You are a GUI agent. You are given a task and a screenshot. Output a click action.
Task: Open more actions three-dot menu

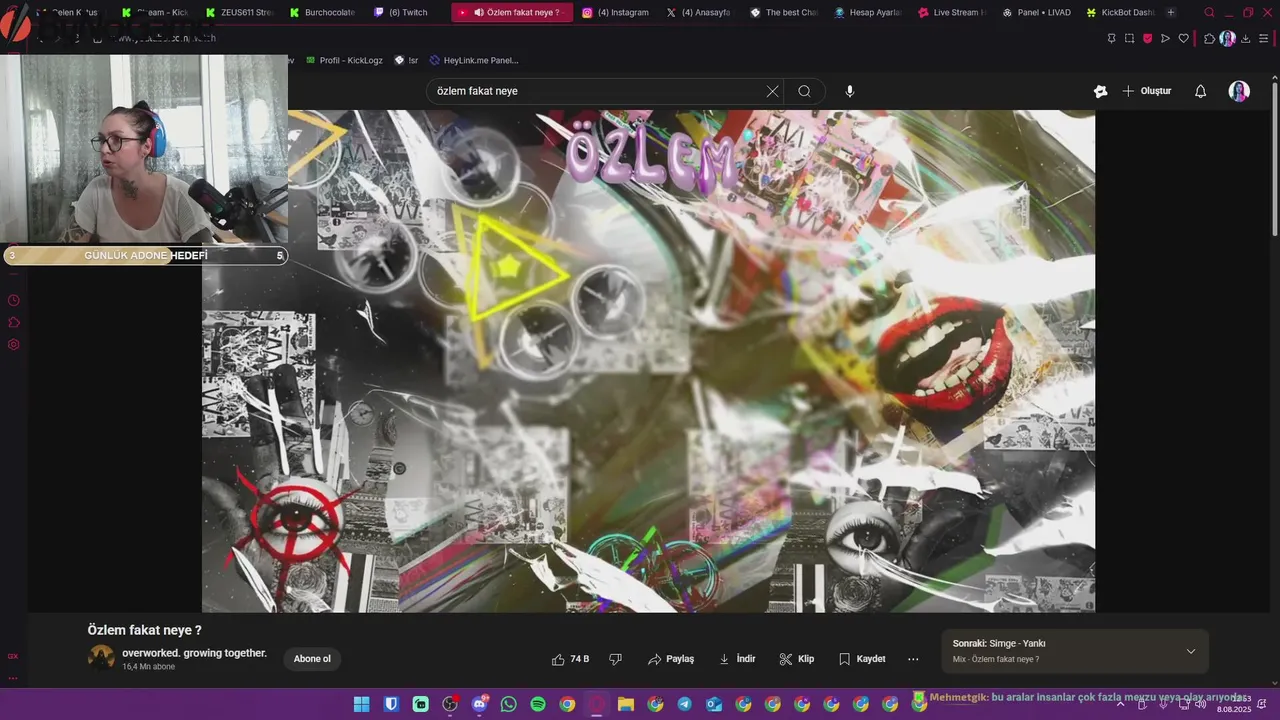point(913,659)
